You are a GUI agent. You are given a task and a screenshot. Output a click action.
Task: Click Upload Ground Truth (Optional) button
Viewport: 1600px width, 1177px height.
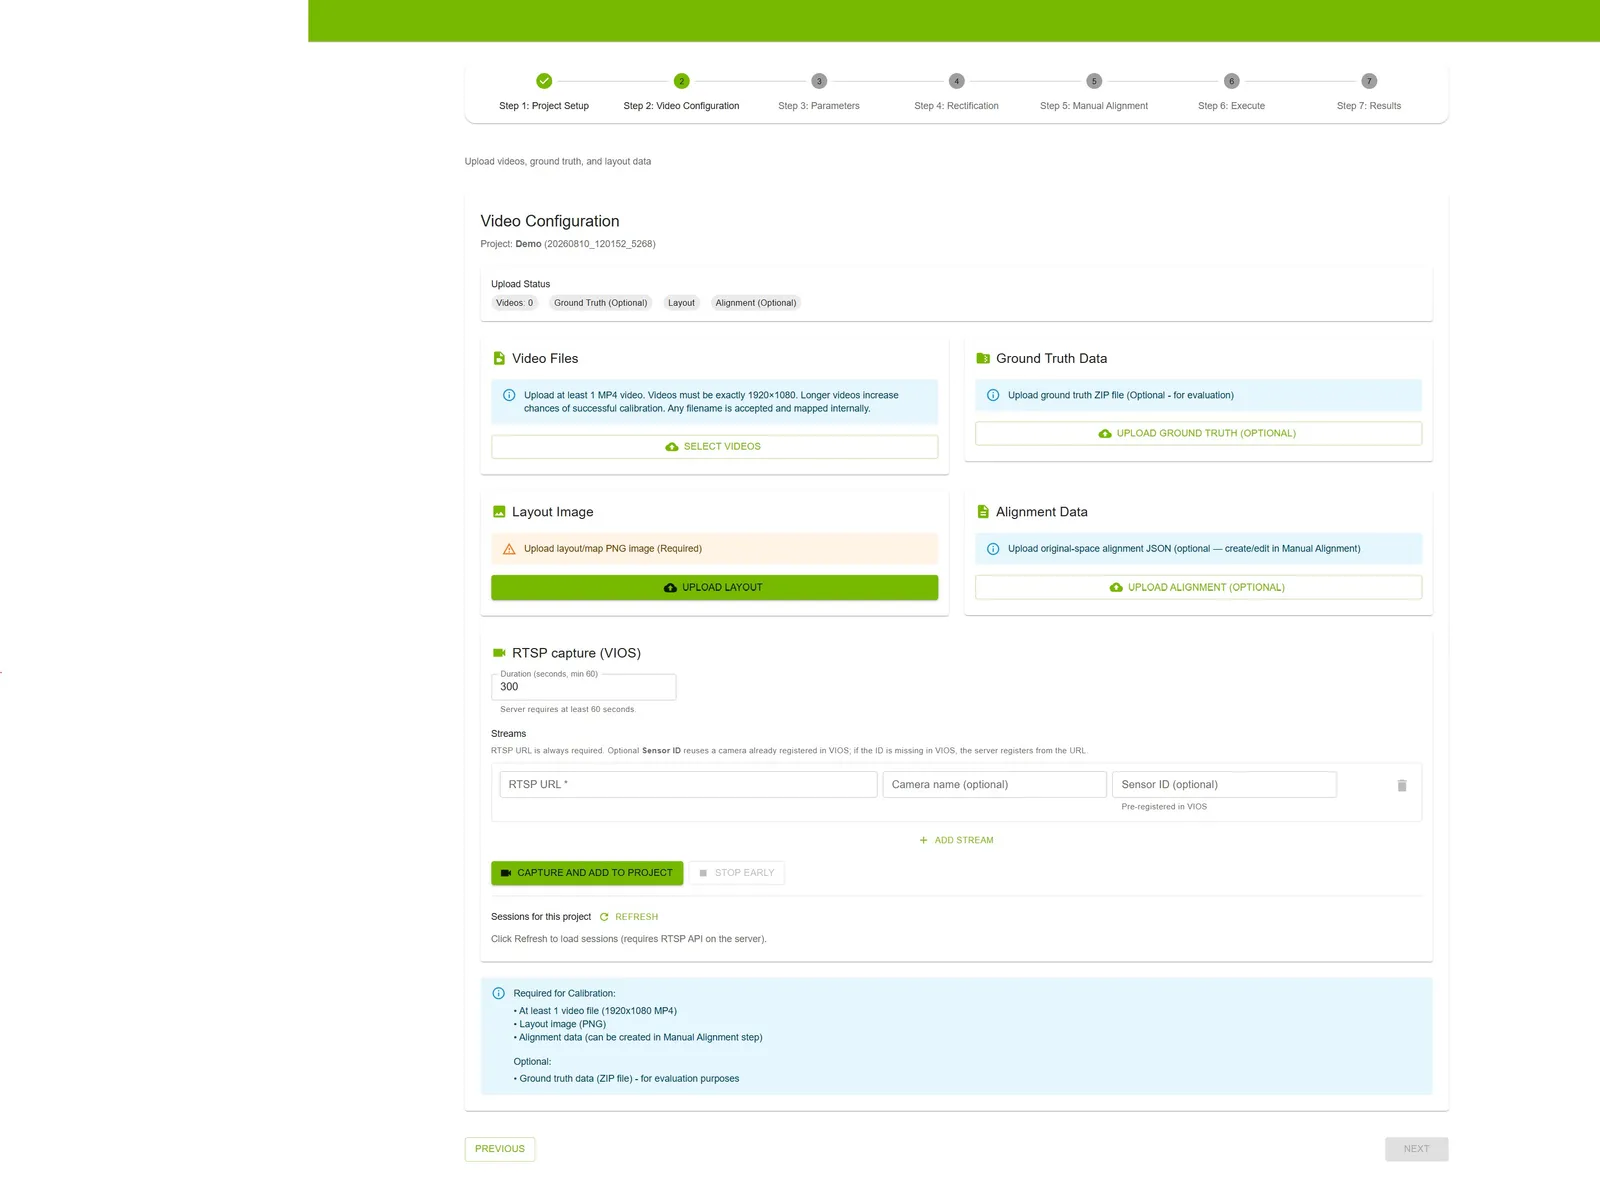tap(1198, 433)
